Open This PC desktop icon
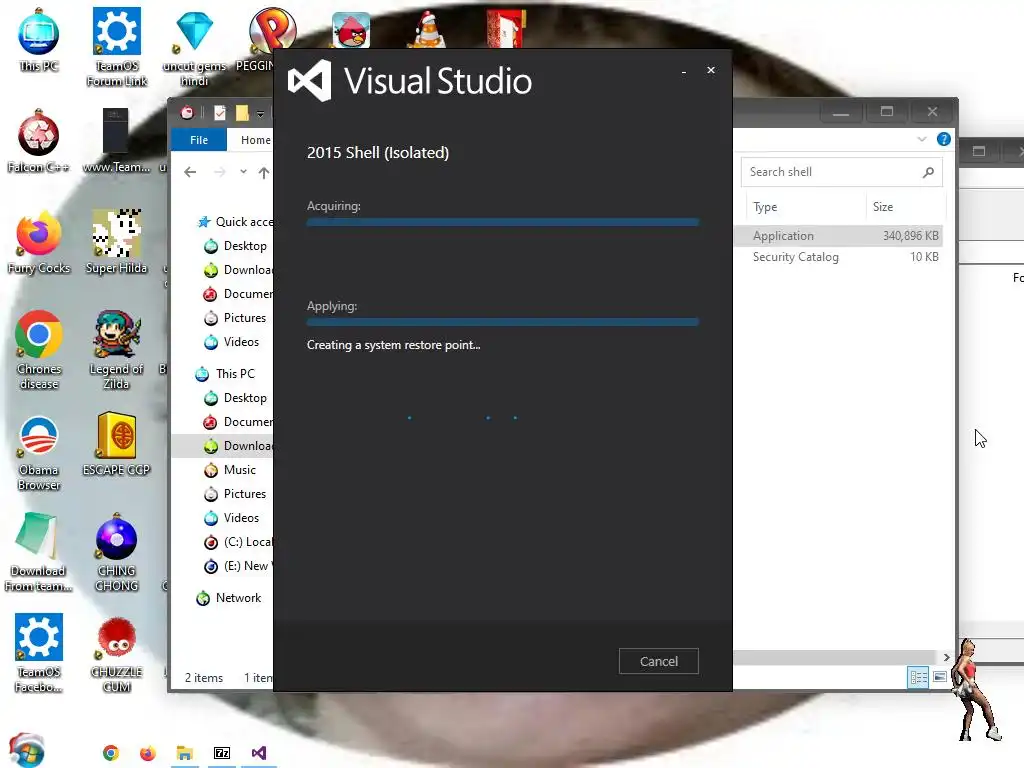Viewport: 1024px width, 768px height. click(x=39, y=40)
